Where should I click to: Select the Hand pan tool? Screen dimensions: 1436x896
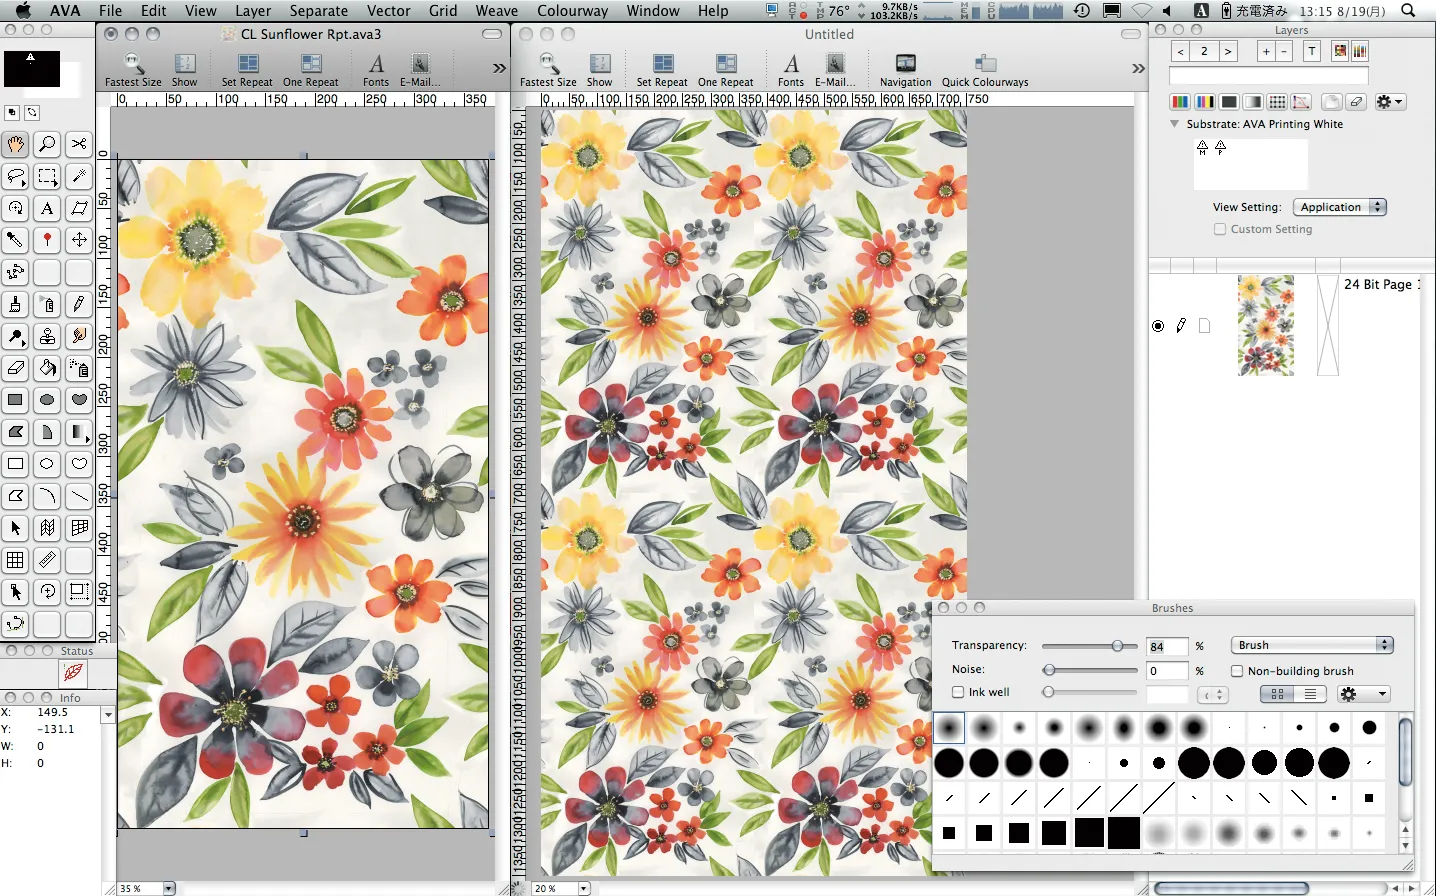click(x=15, y=145)
